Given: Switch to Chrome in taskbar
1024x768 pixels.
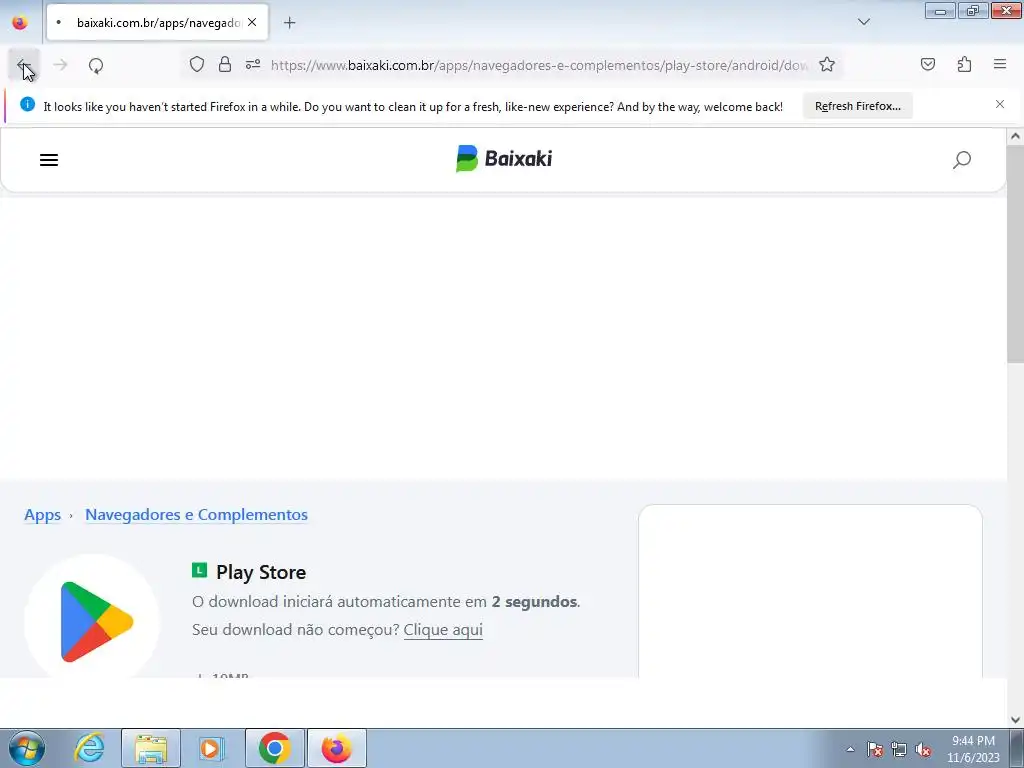Looking at the screenshot, I should [274, 748].
